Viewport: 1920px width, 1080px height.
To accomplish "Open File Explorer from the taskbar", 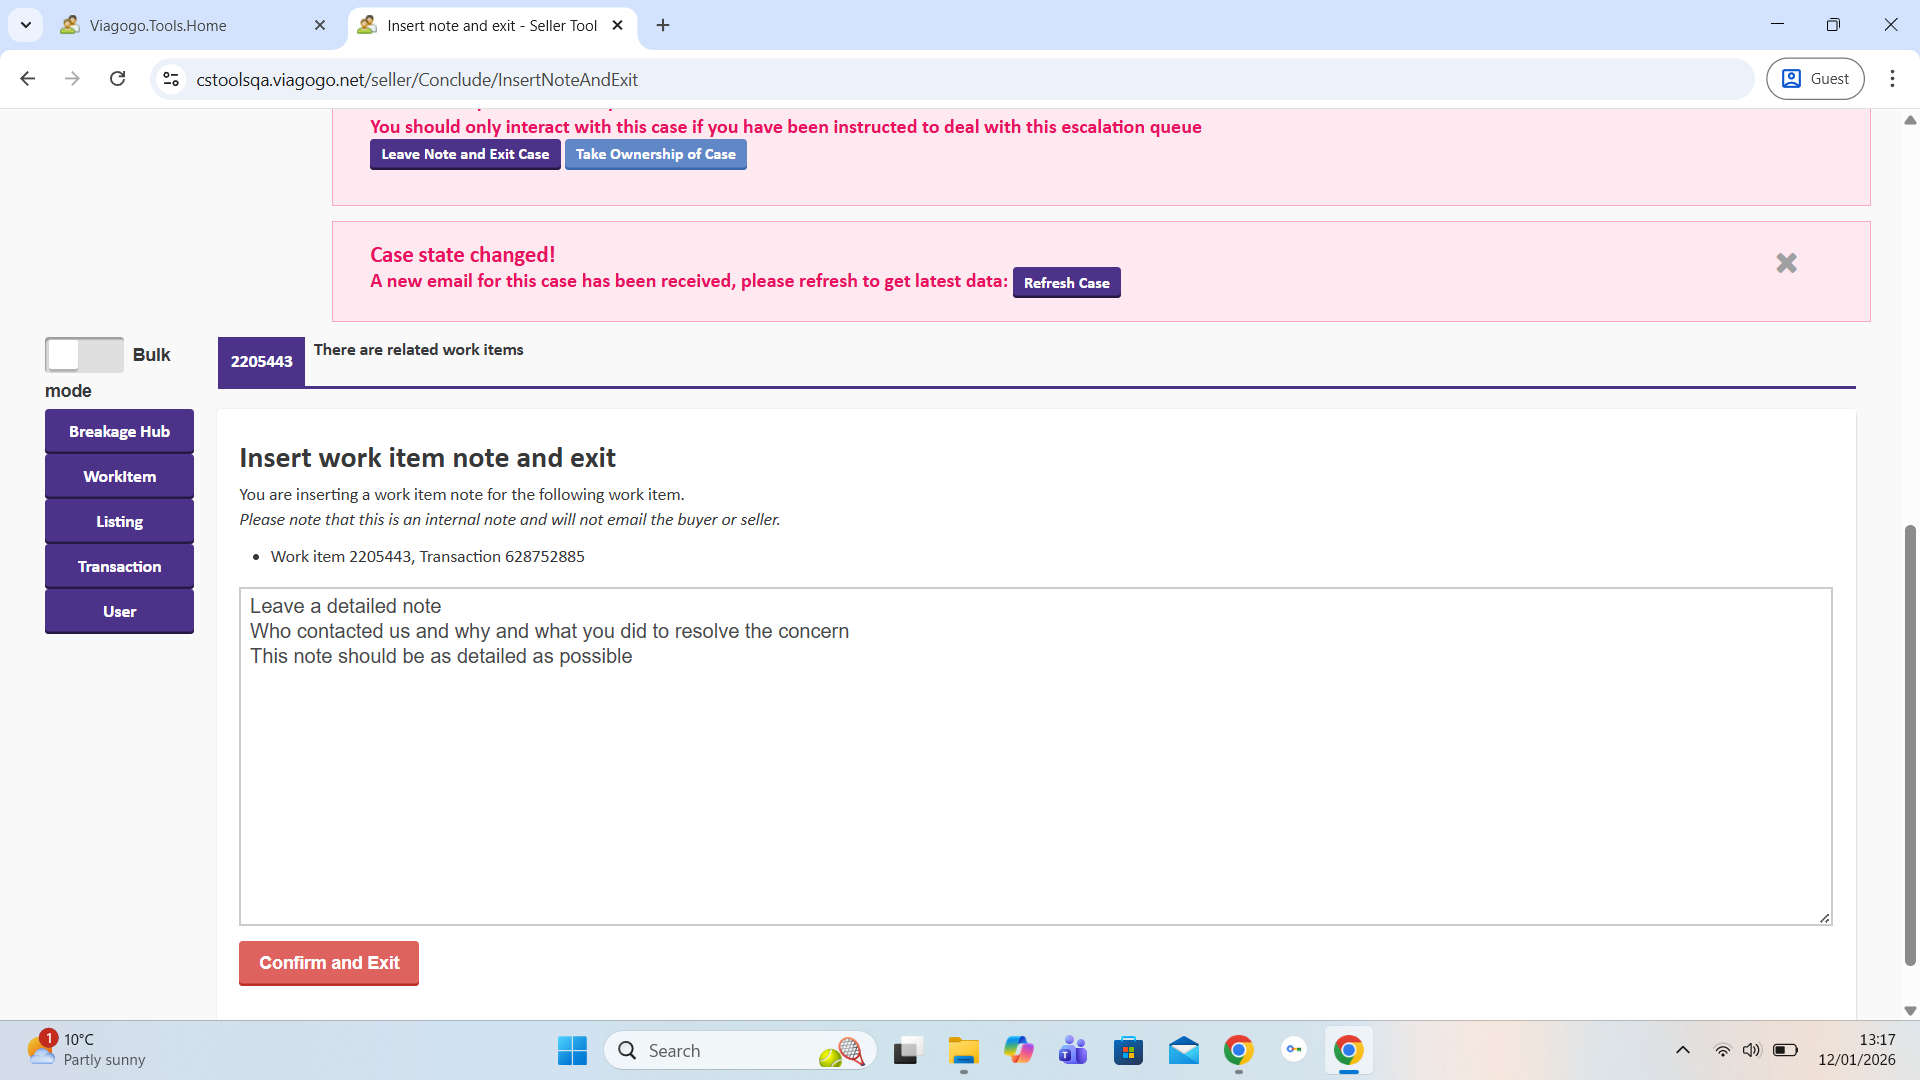I will pyautogui.click(x=963, y=1051).
